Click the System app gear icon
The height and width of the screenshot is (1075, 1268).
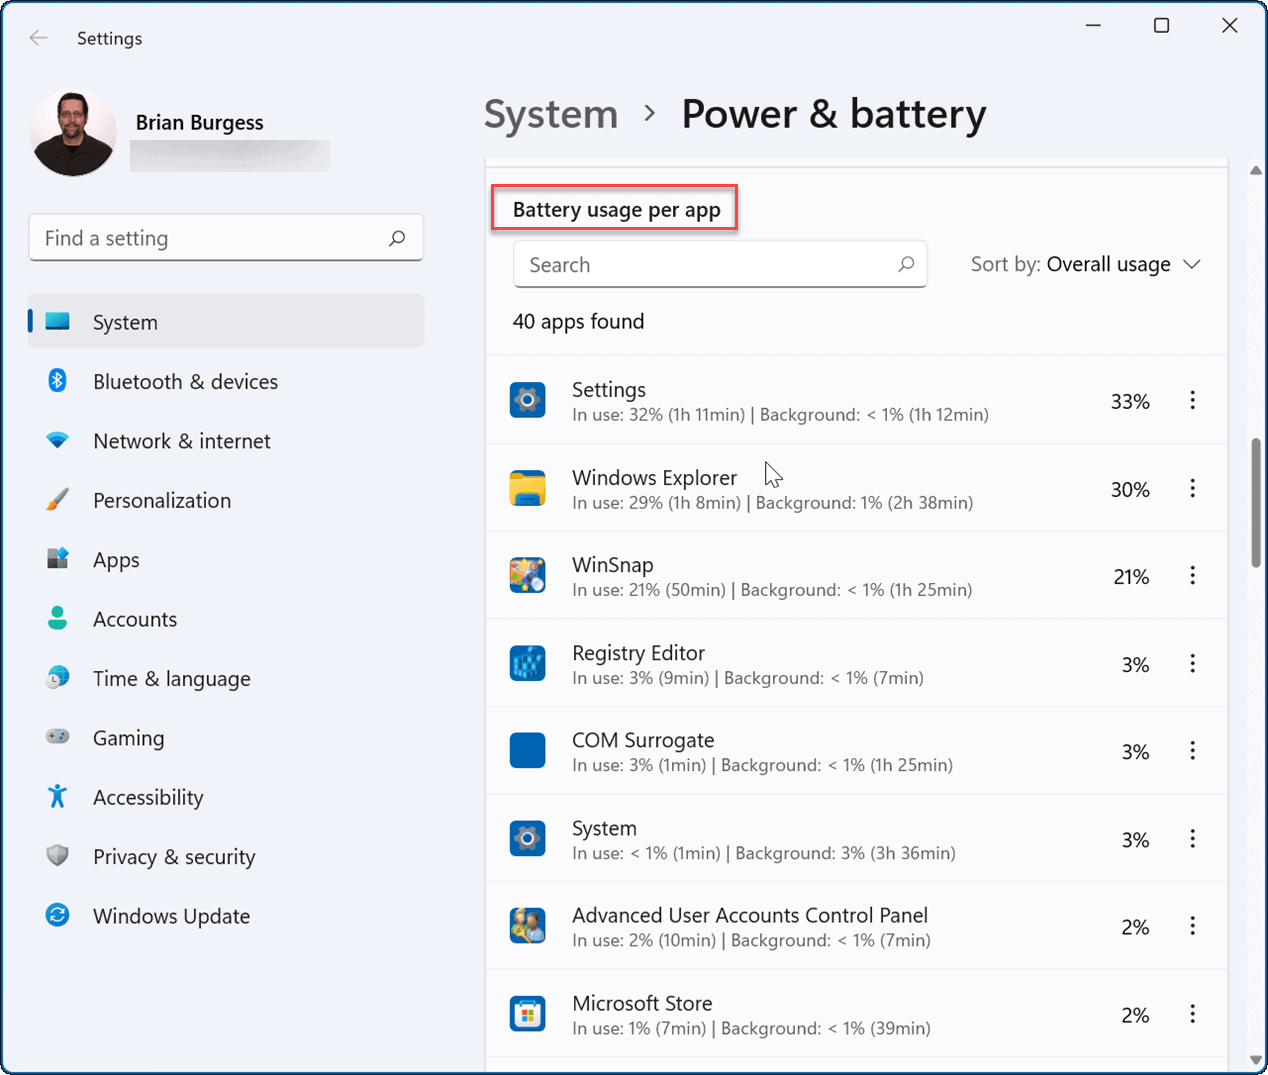[x=527, y=838]
